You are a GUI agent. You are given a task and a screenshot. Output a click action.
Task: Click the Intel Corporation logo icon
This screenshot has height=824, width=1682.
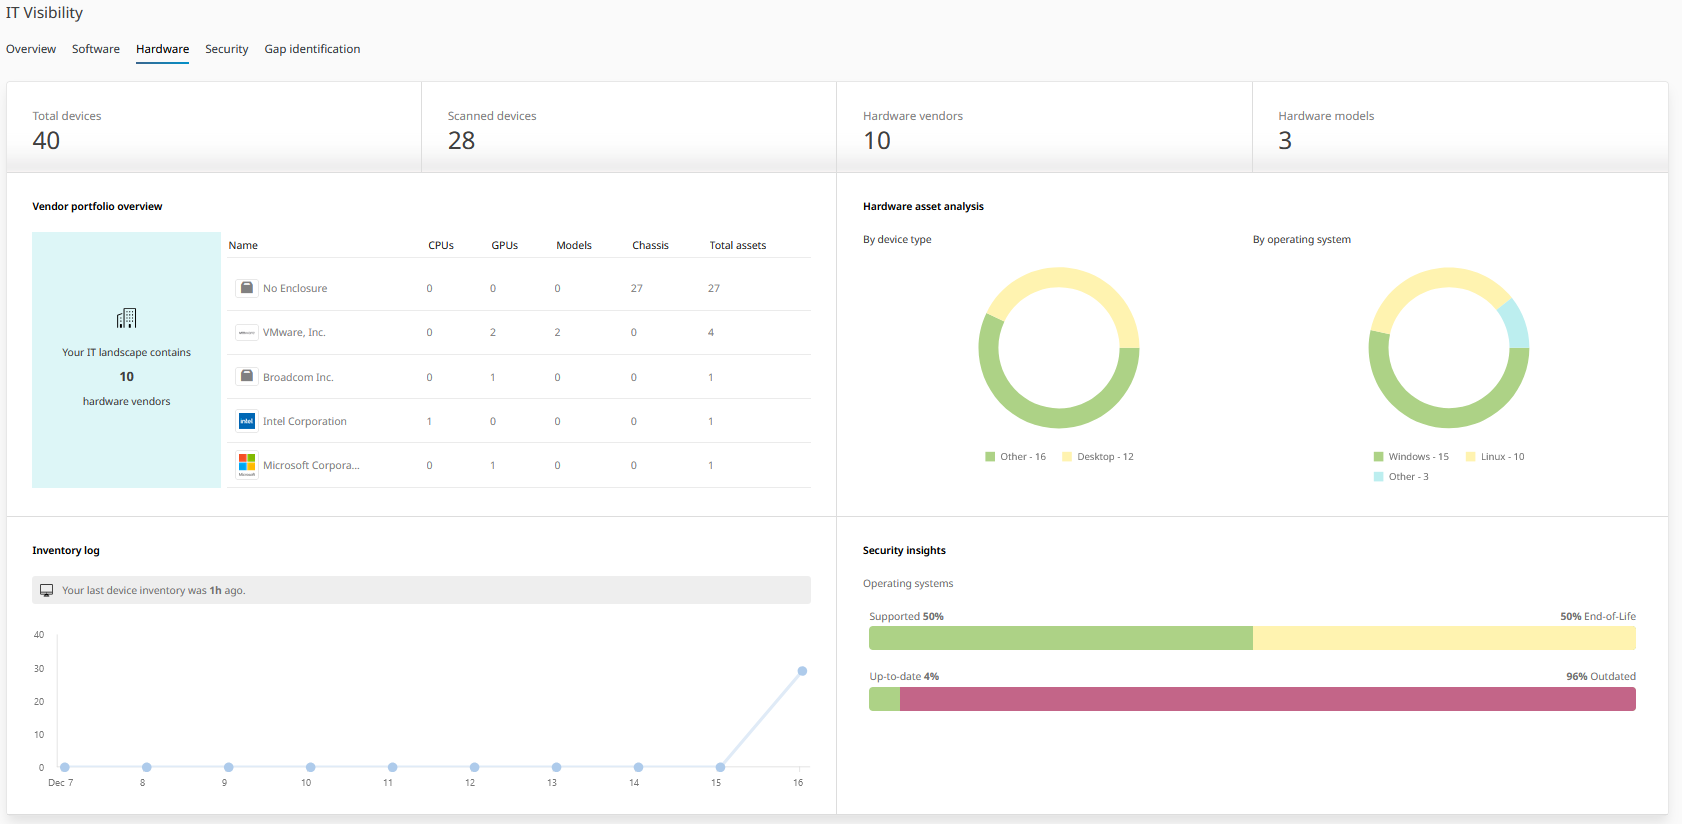point(246,421)
